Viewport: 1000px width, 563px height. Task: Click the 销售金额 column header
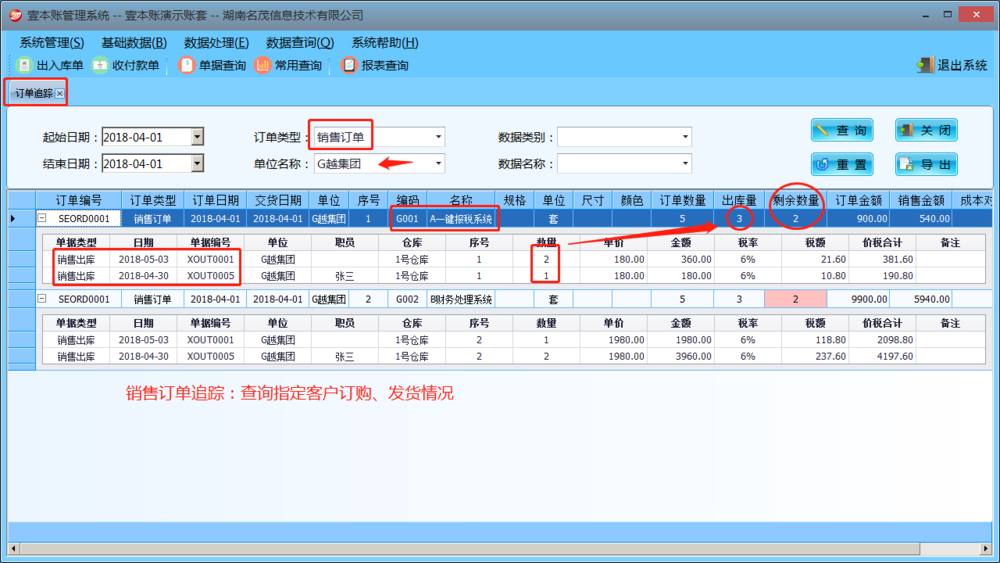point(920,200)
